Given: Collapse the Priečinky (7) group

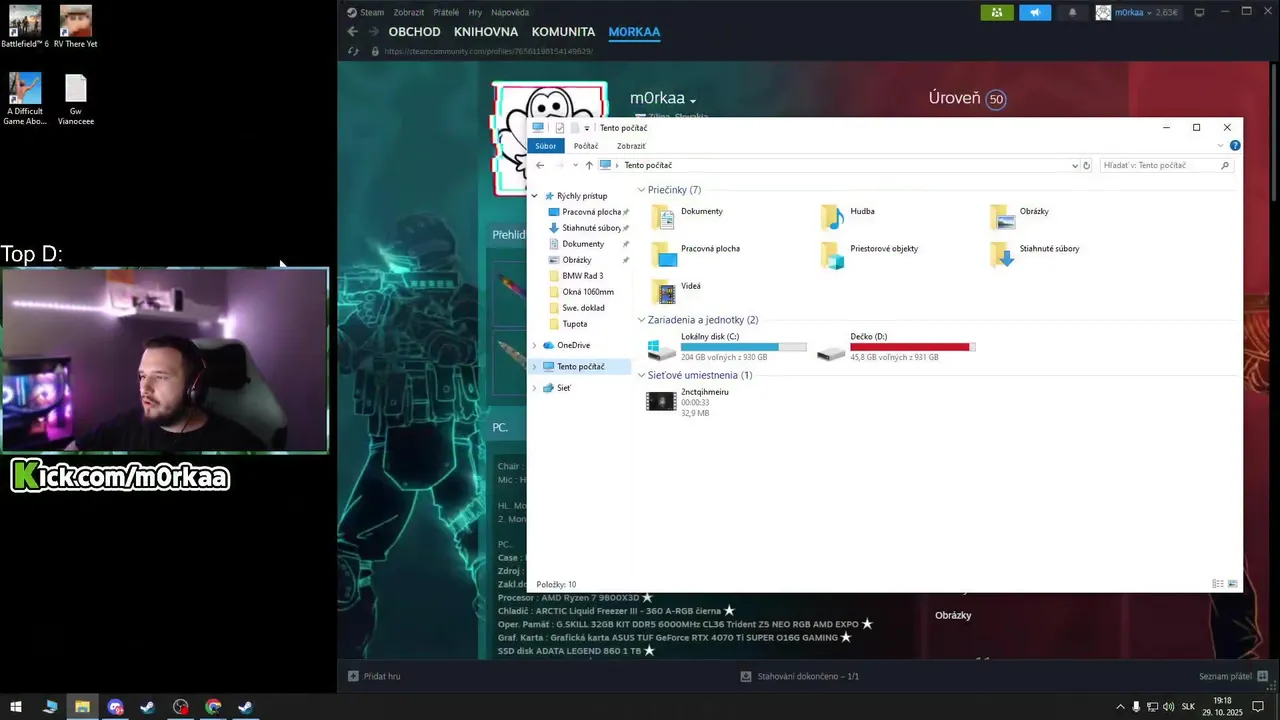Looking at the screenshot, I should click(642, 190).
